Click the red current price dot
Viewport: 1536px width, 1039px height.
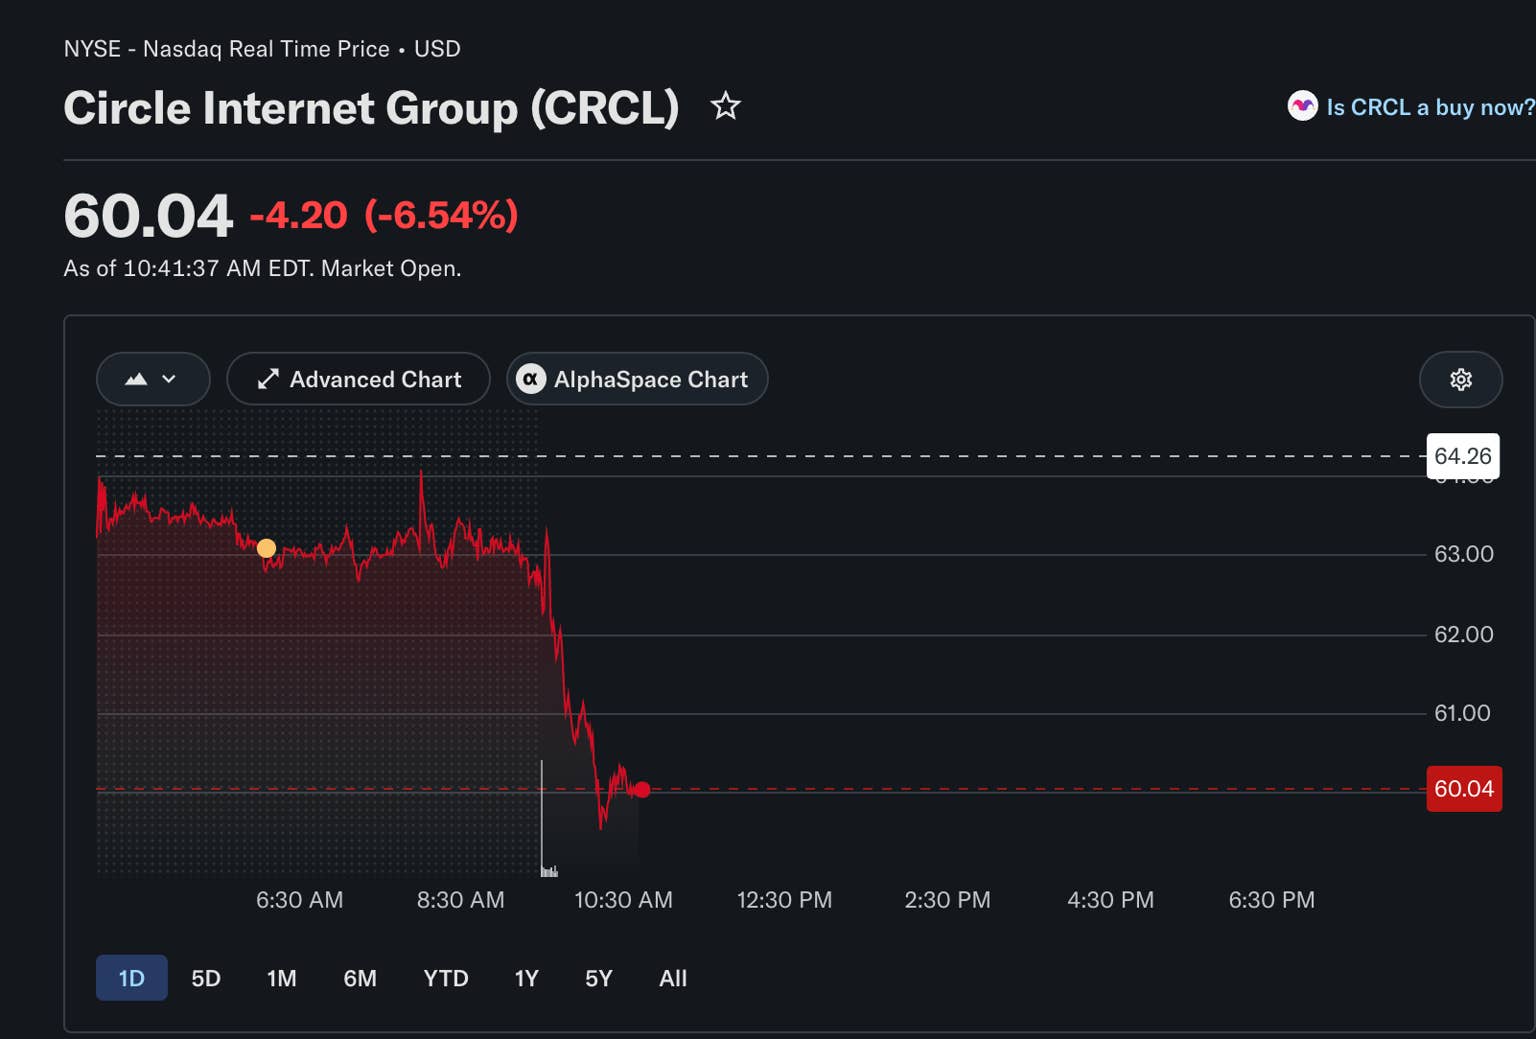pyautogui.click(x=642, y=790)
